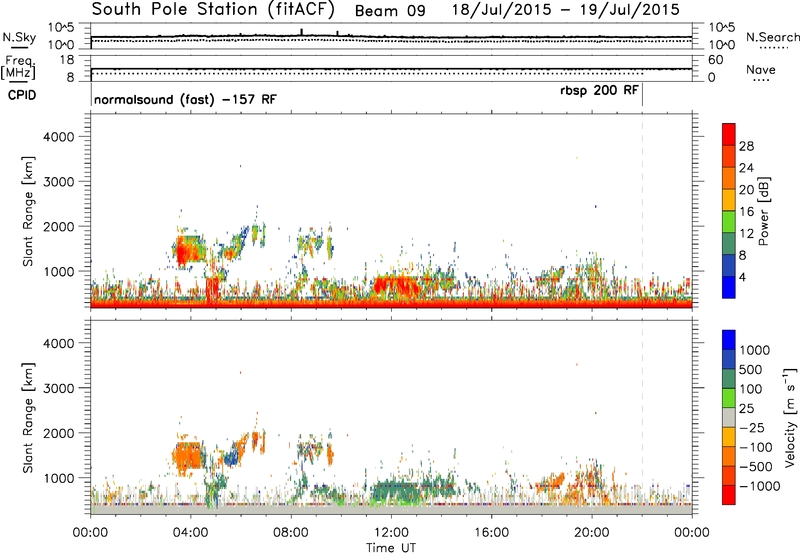Image resolution: width=800 pixels, height=554 pixels.
Task: Click the 12:00 time tick label
Action: coord(391,533)
